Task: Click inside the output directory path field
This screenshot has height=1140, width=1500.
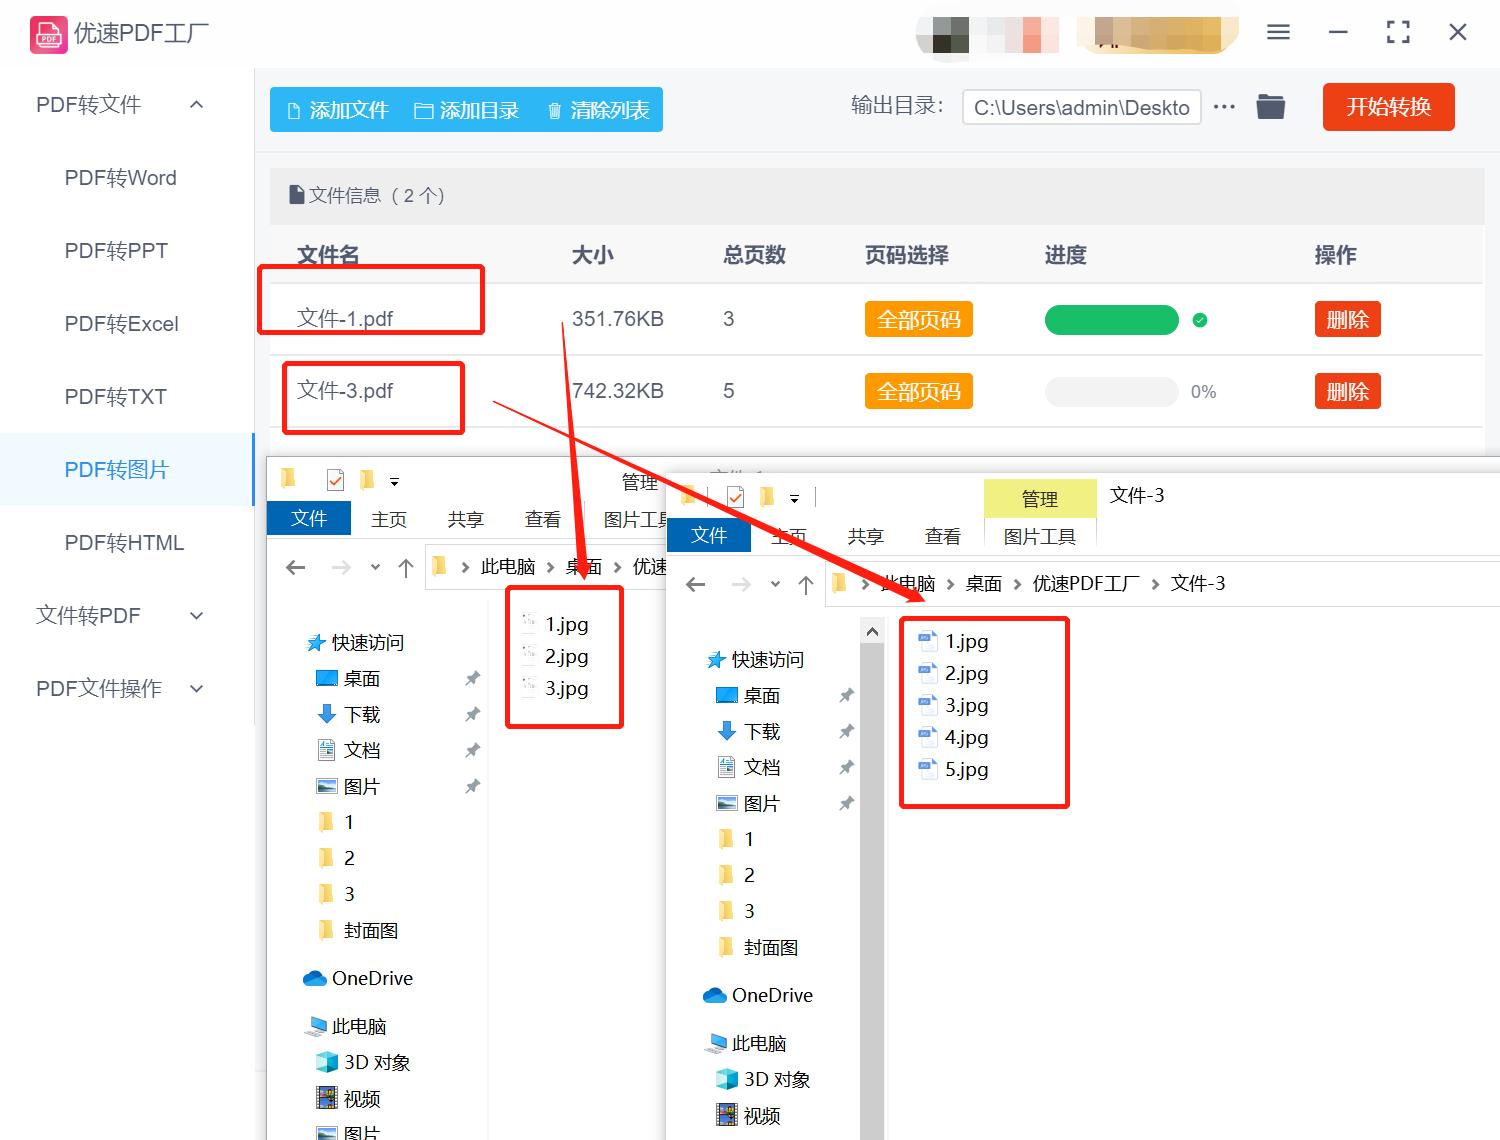Action: (x=1080, y=107)
